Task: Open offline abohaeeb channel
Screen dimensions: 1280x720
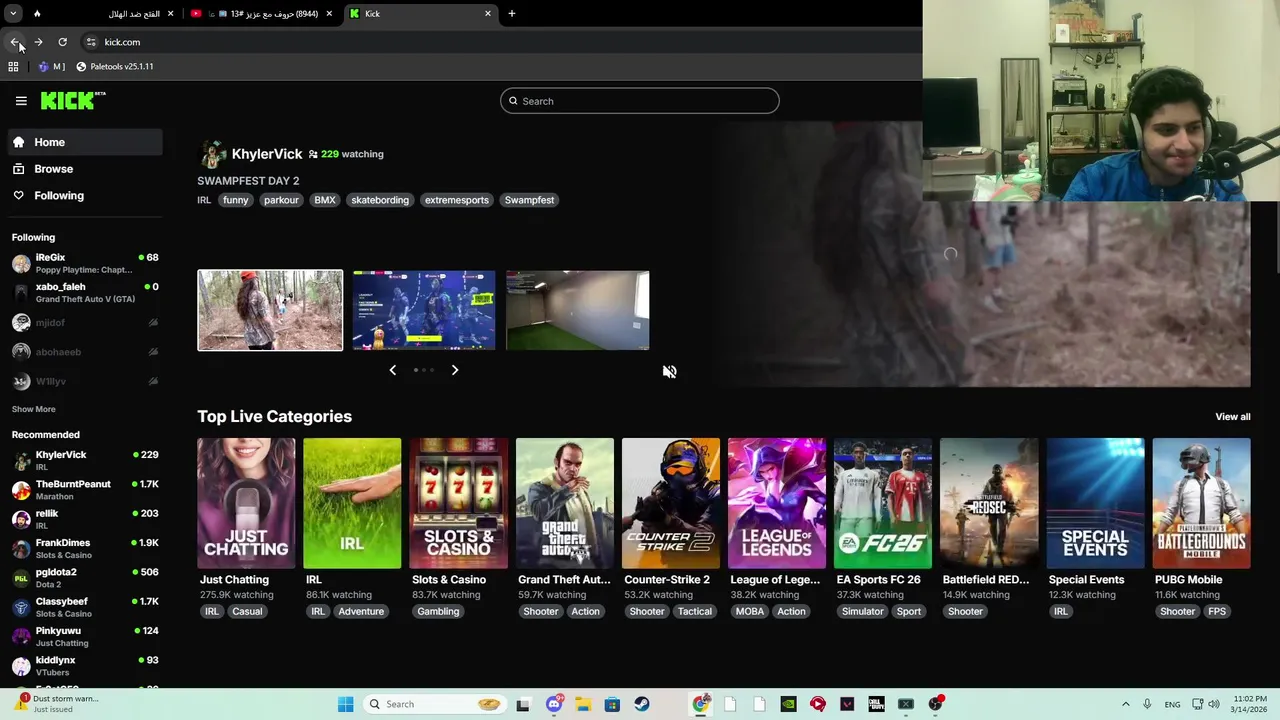Action: point(86,351)
